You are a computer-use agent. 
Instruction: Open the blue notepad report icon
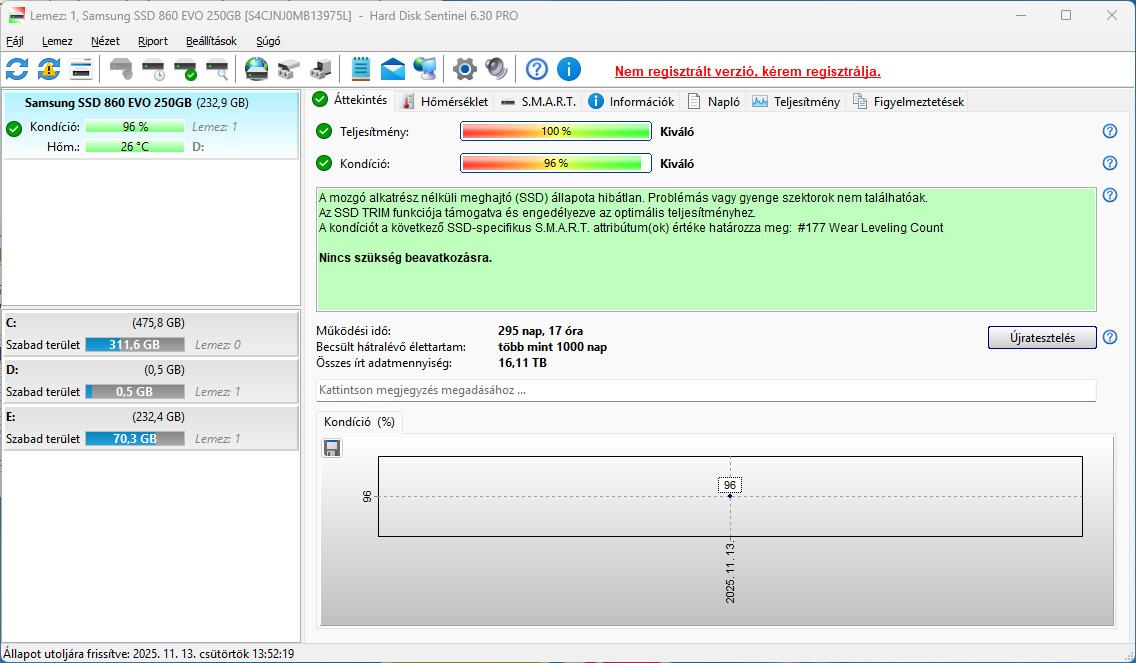pos(360,70)
